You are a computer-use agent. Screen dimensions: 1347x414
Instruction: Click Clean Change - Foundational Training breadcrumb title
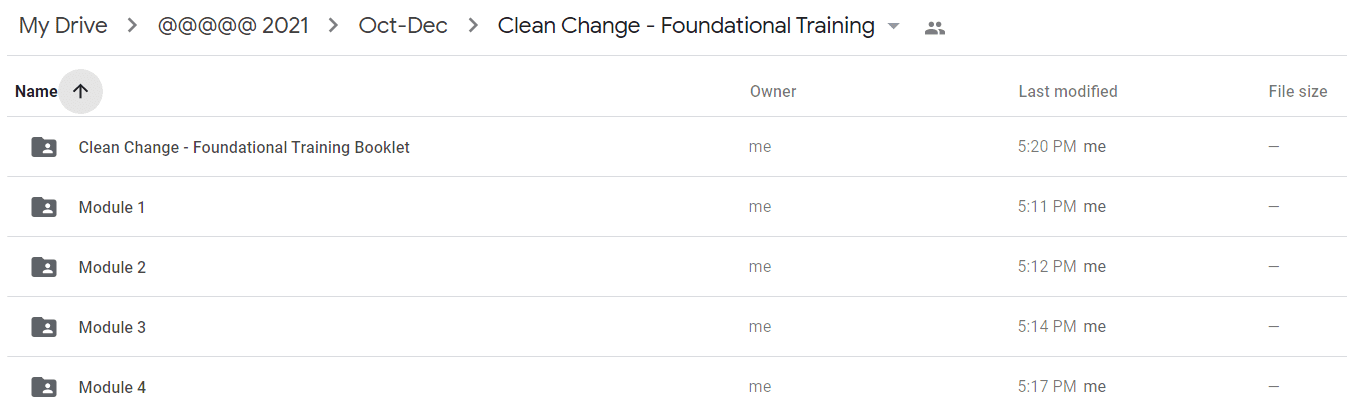click(686, 26)
